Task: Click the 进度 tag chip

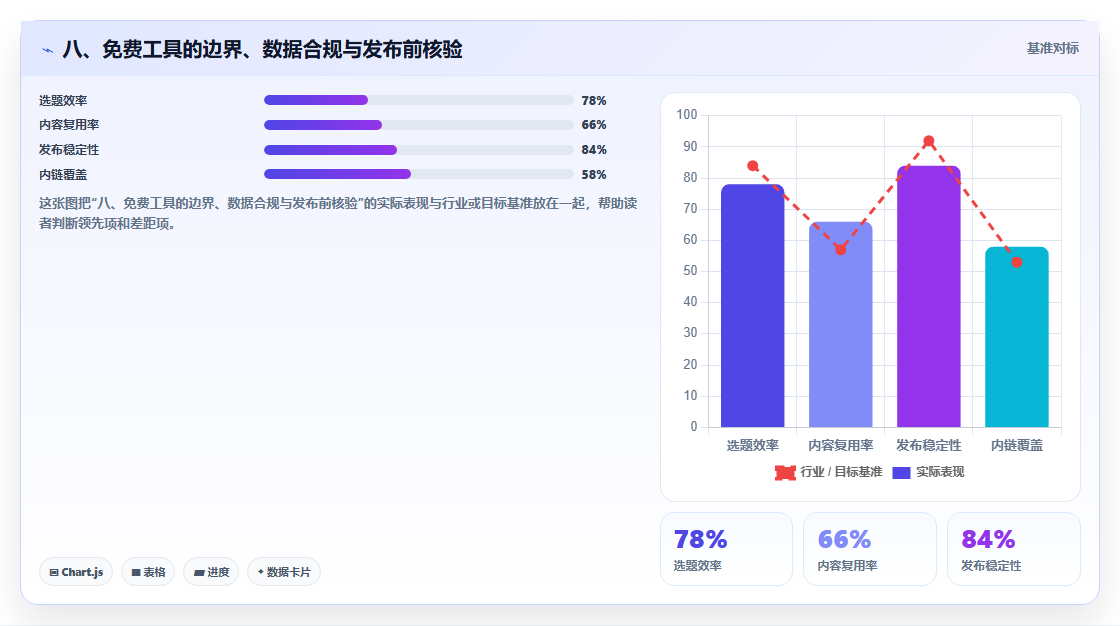Action: pos(211,572)
